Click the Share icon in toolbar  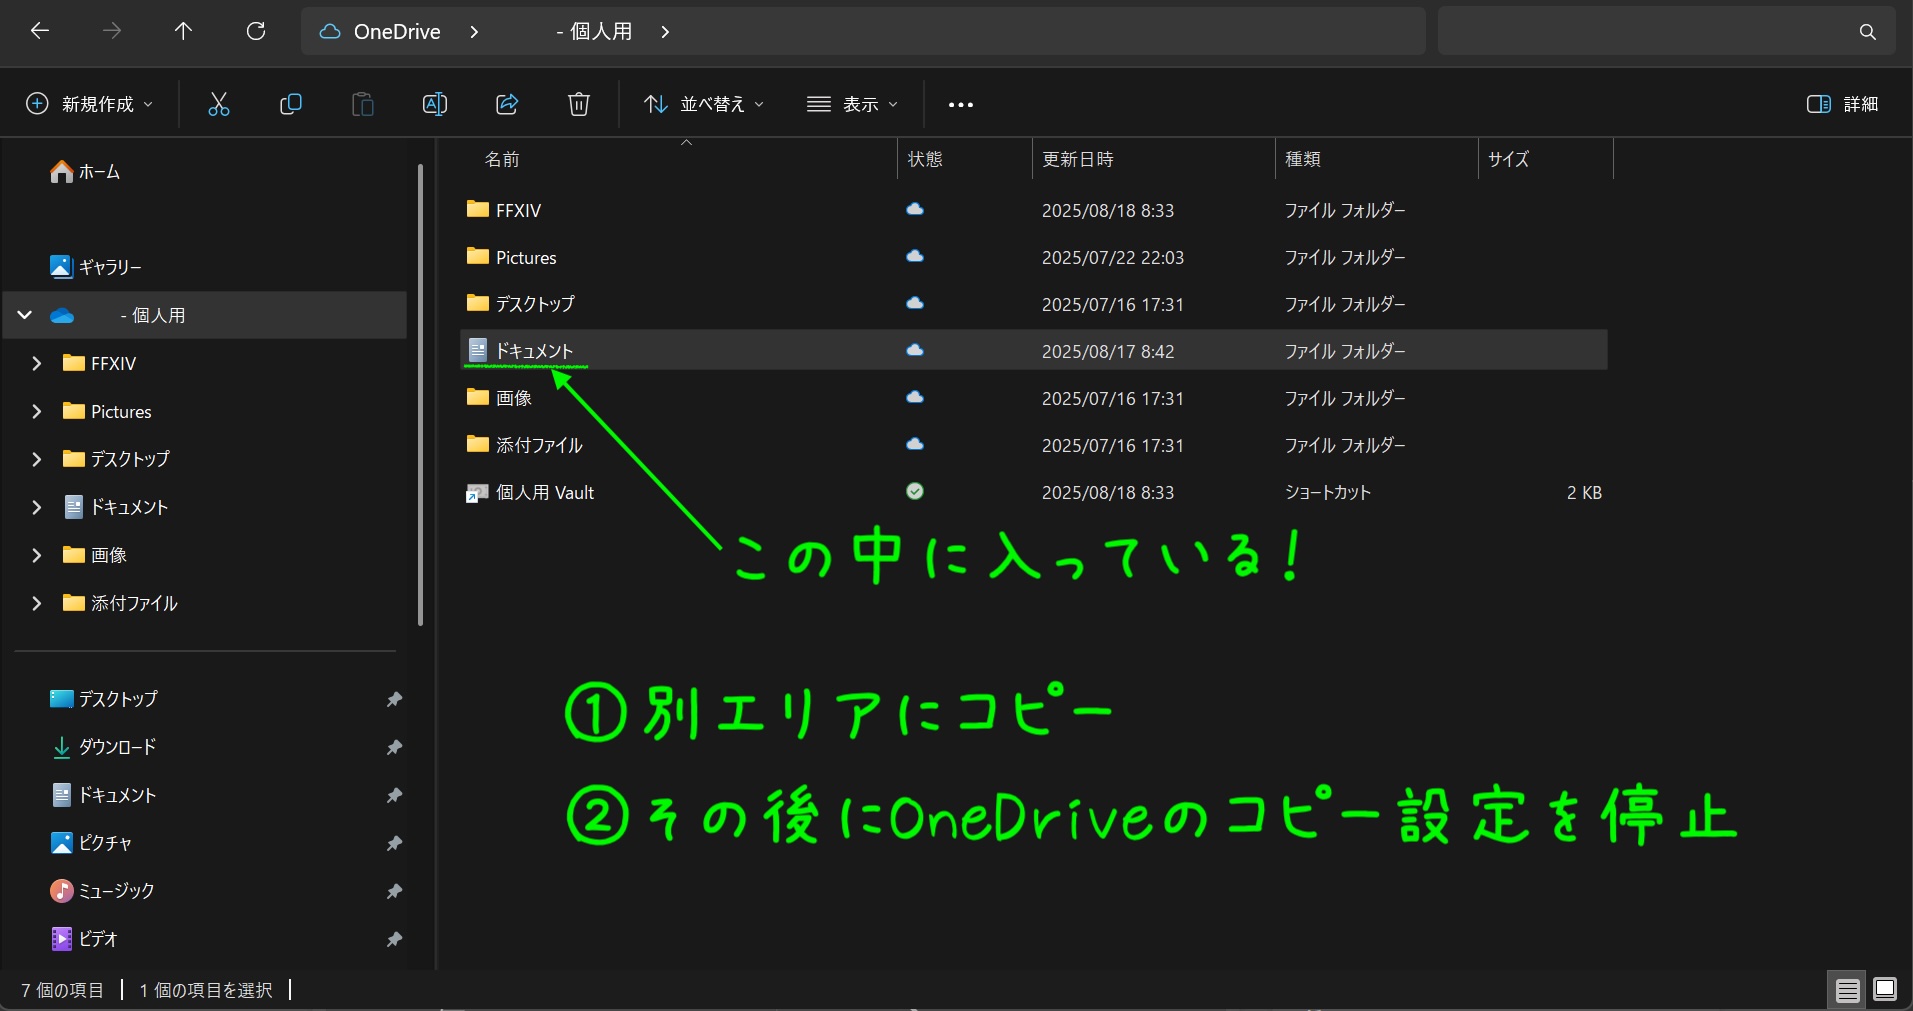(x=507, y=104)
